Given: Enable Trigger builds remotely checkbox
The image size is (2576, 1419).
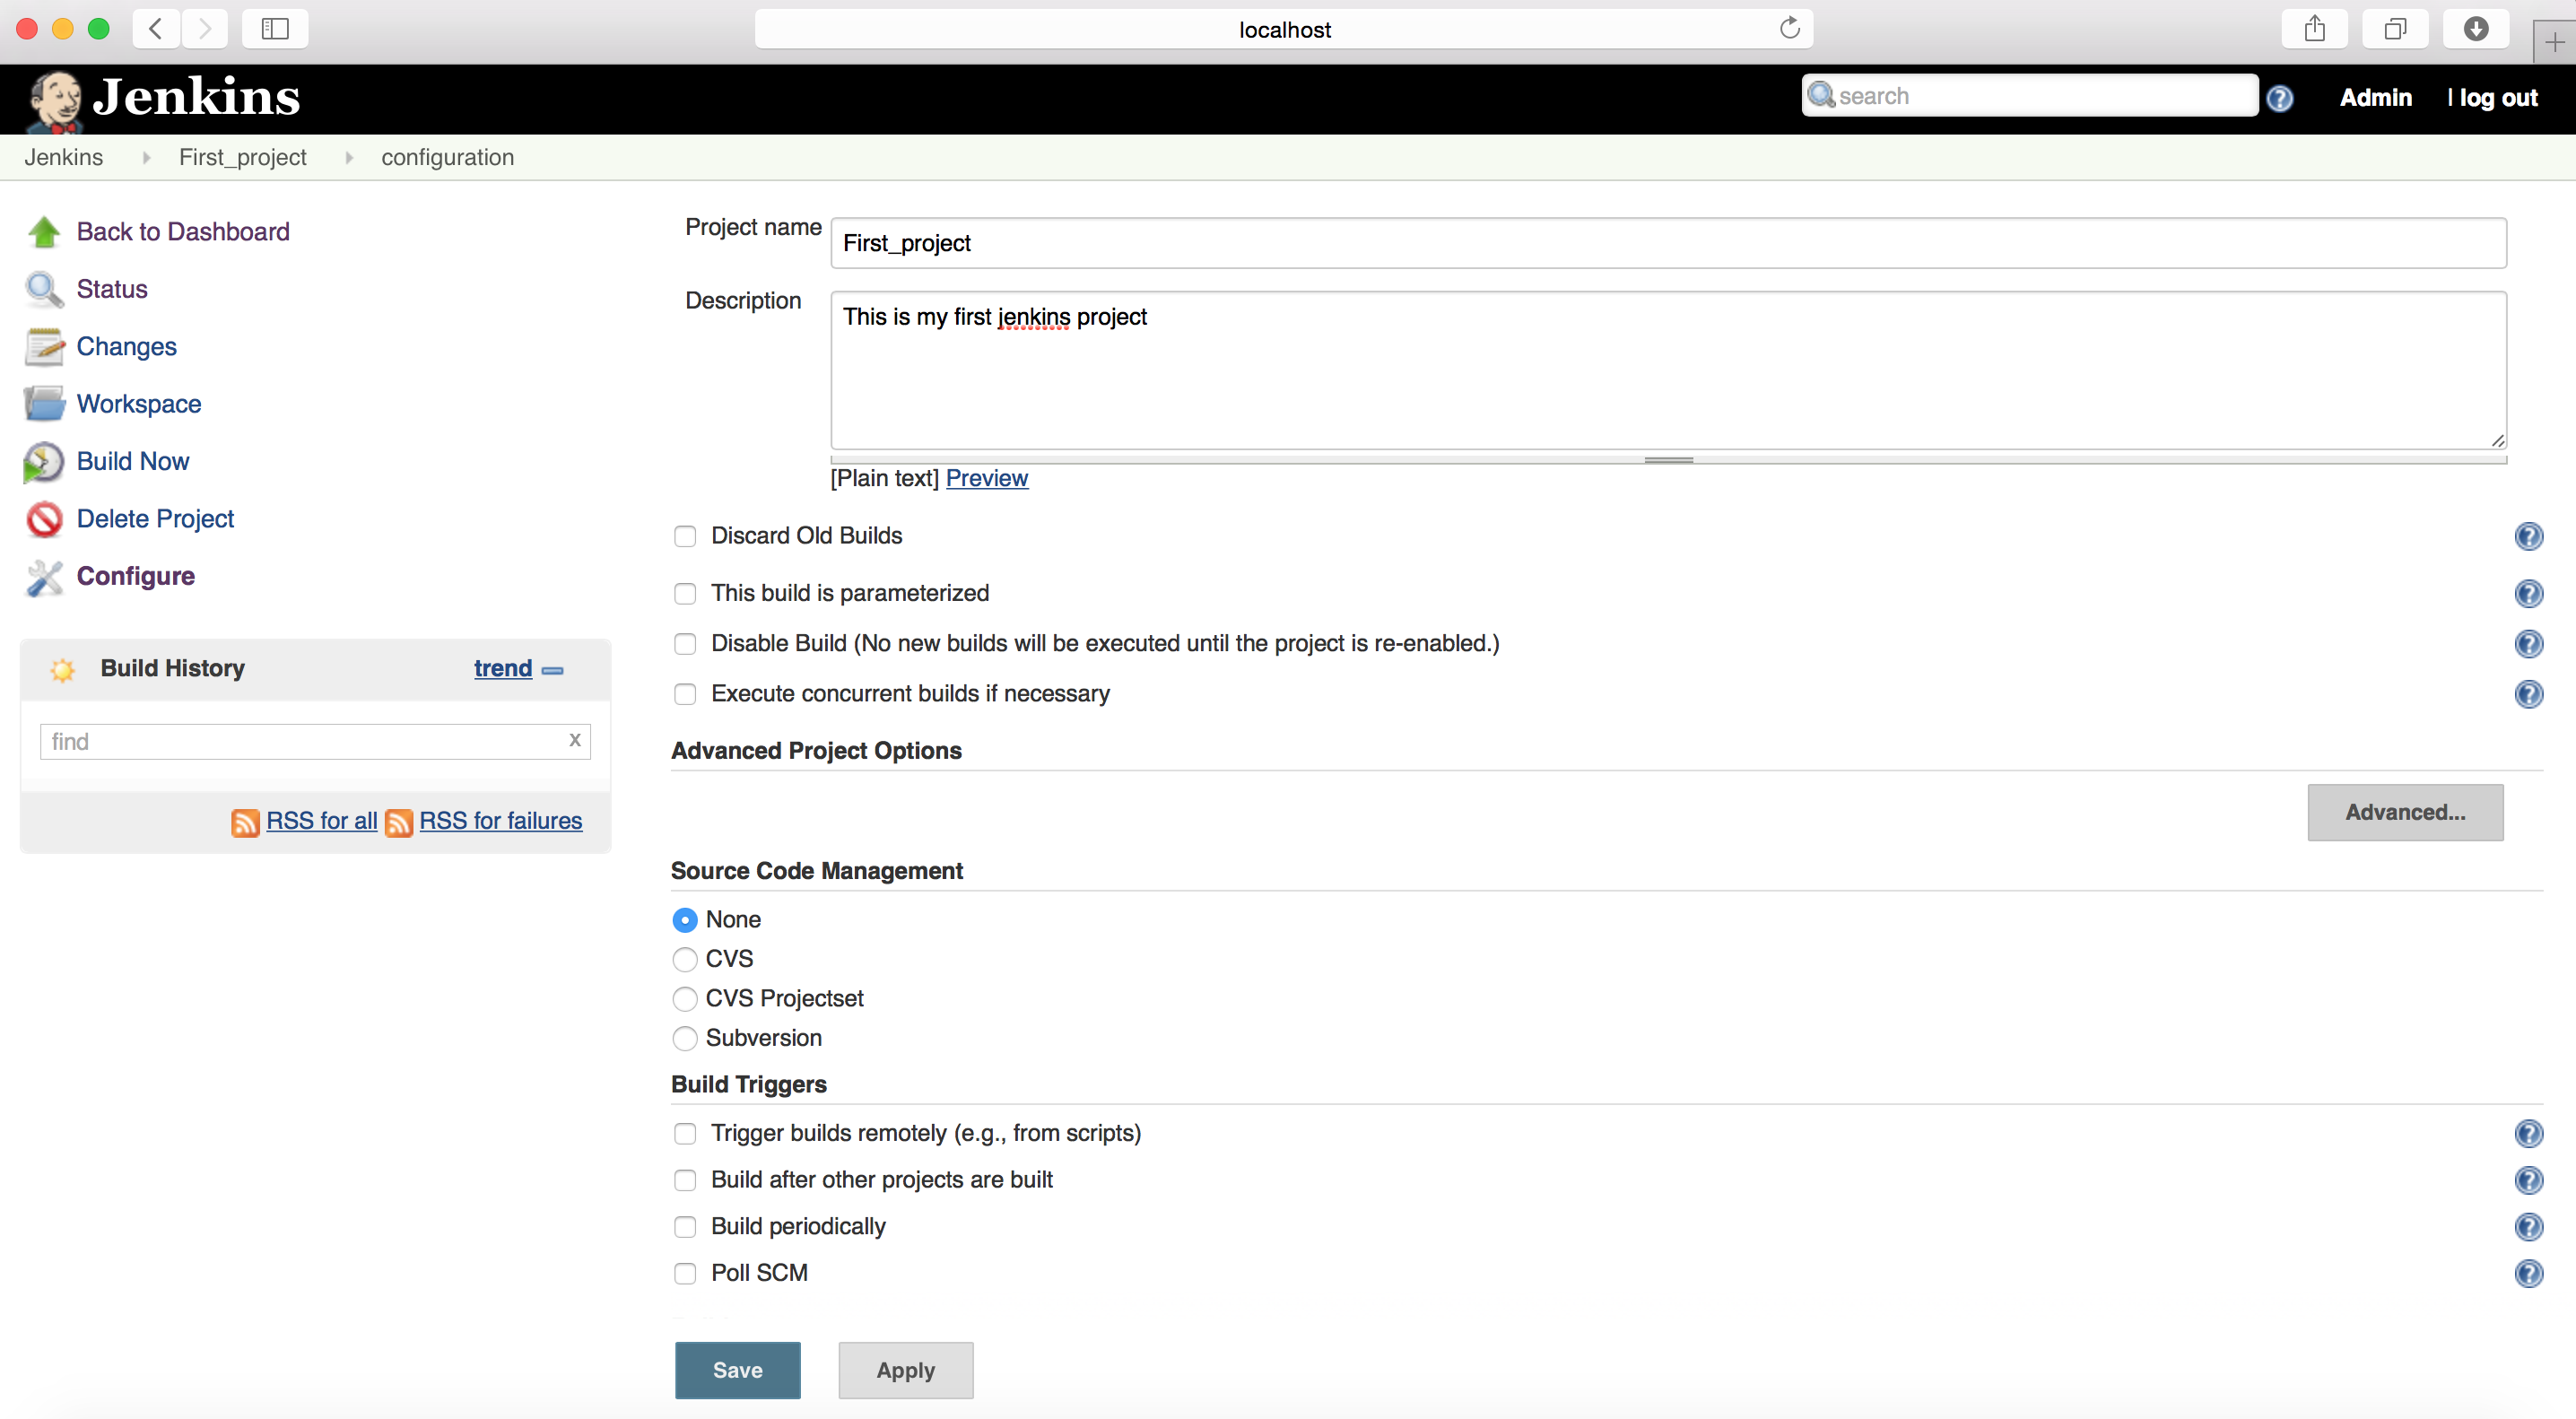Looking at the screenshot, I should coord(685,1134).
